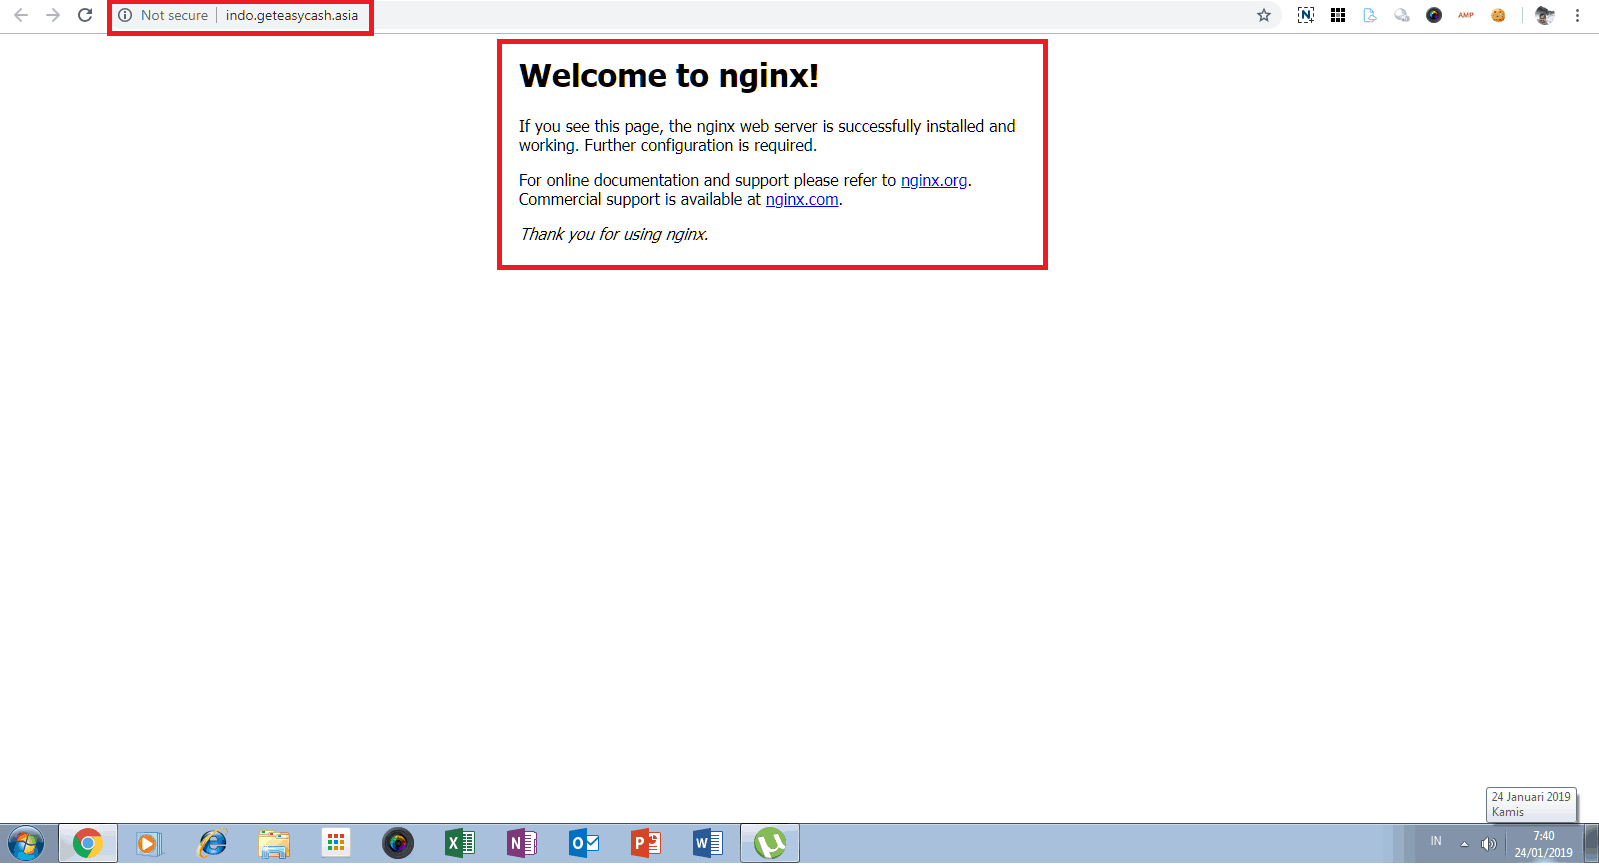This screenshot has width=1599, height=867.
Task: Open the nginx.org documentation link
Action: pos(933,180)
